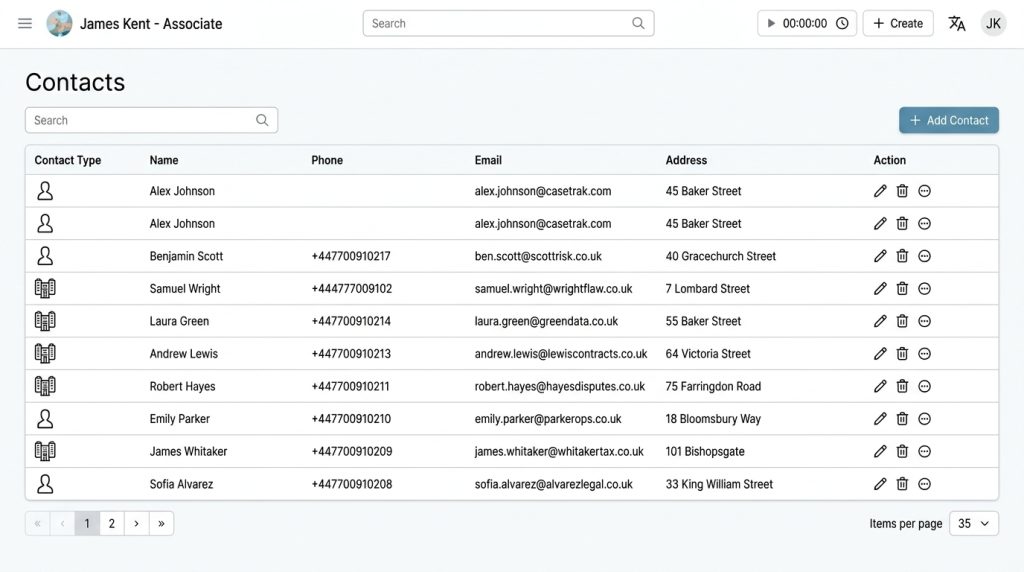The image size is (1024, 572).
Task: Go to next page using single arrow
Action: click(136, 523)
